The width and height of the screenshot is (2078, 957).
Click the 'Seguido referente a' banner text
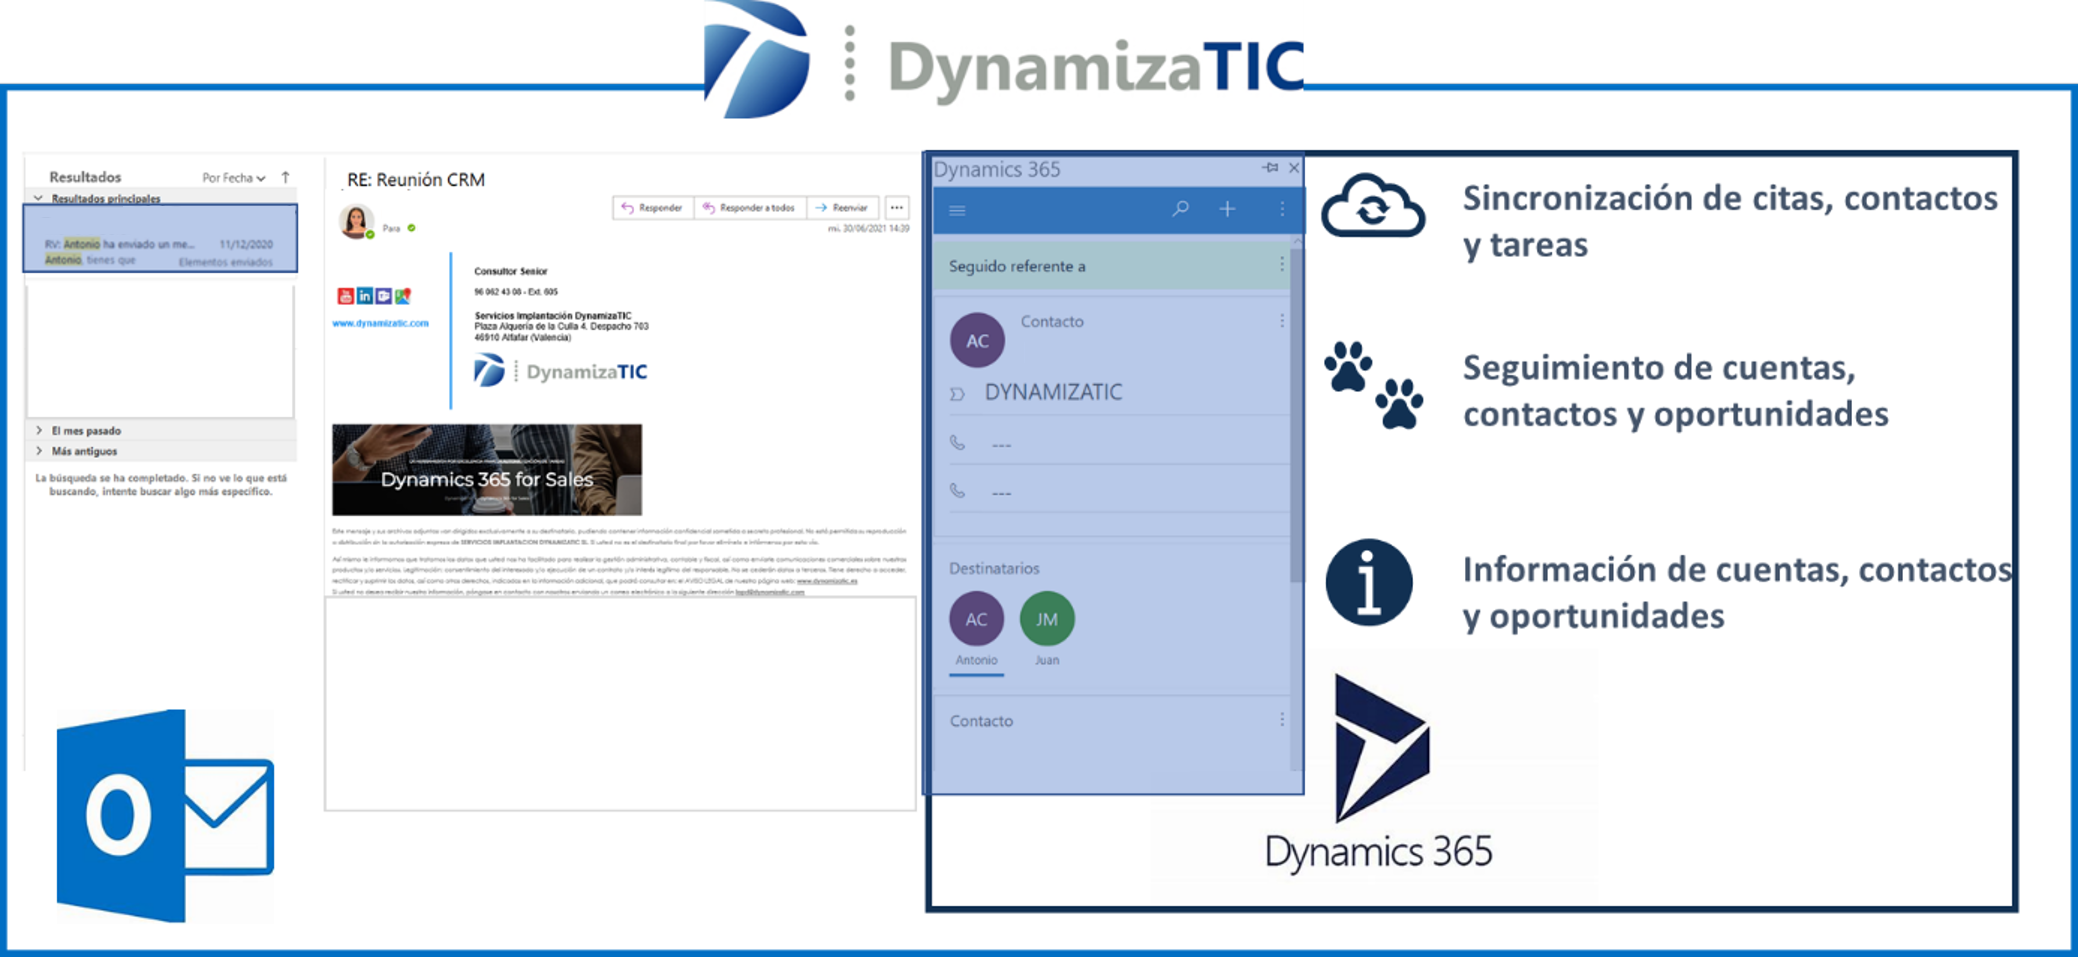click(1017, 266)
